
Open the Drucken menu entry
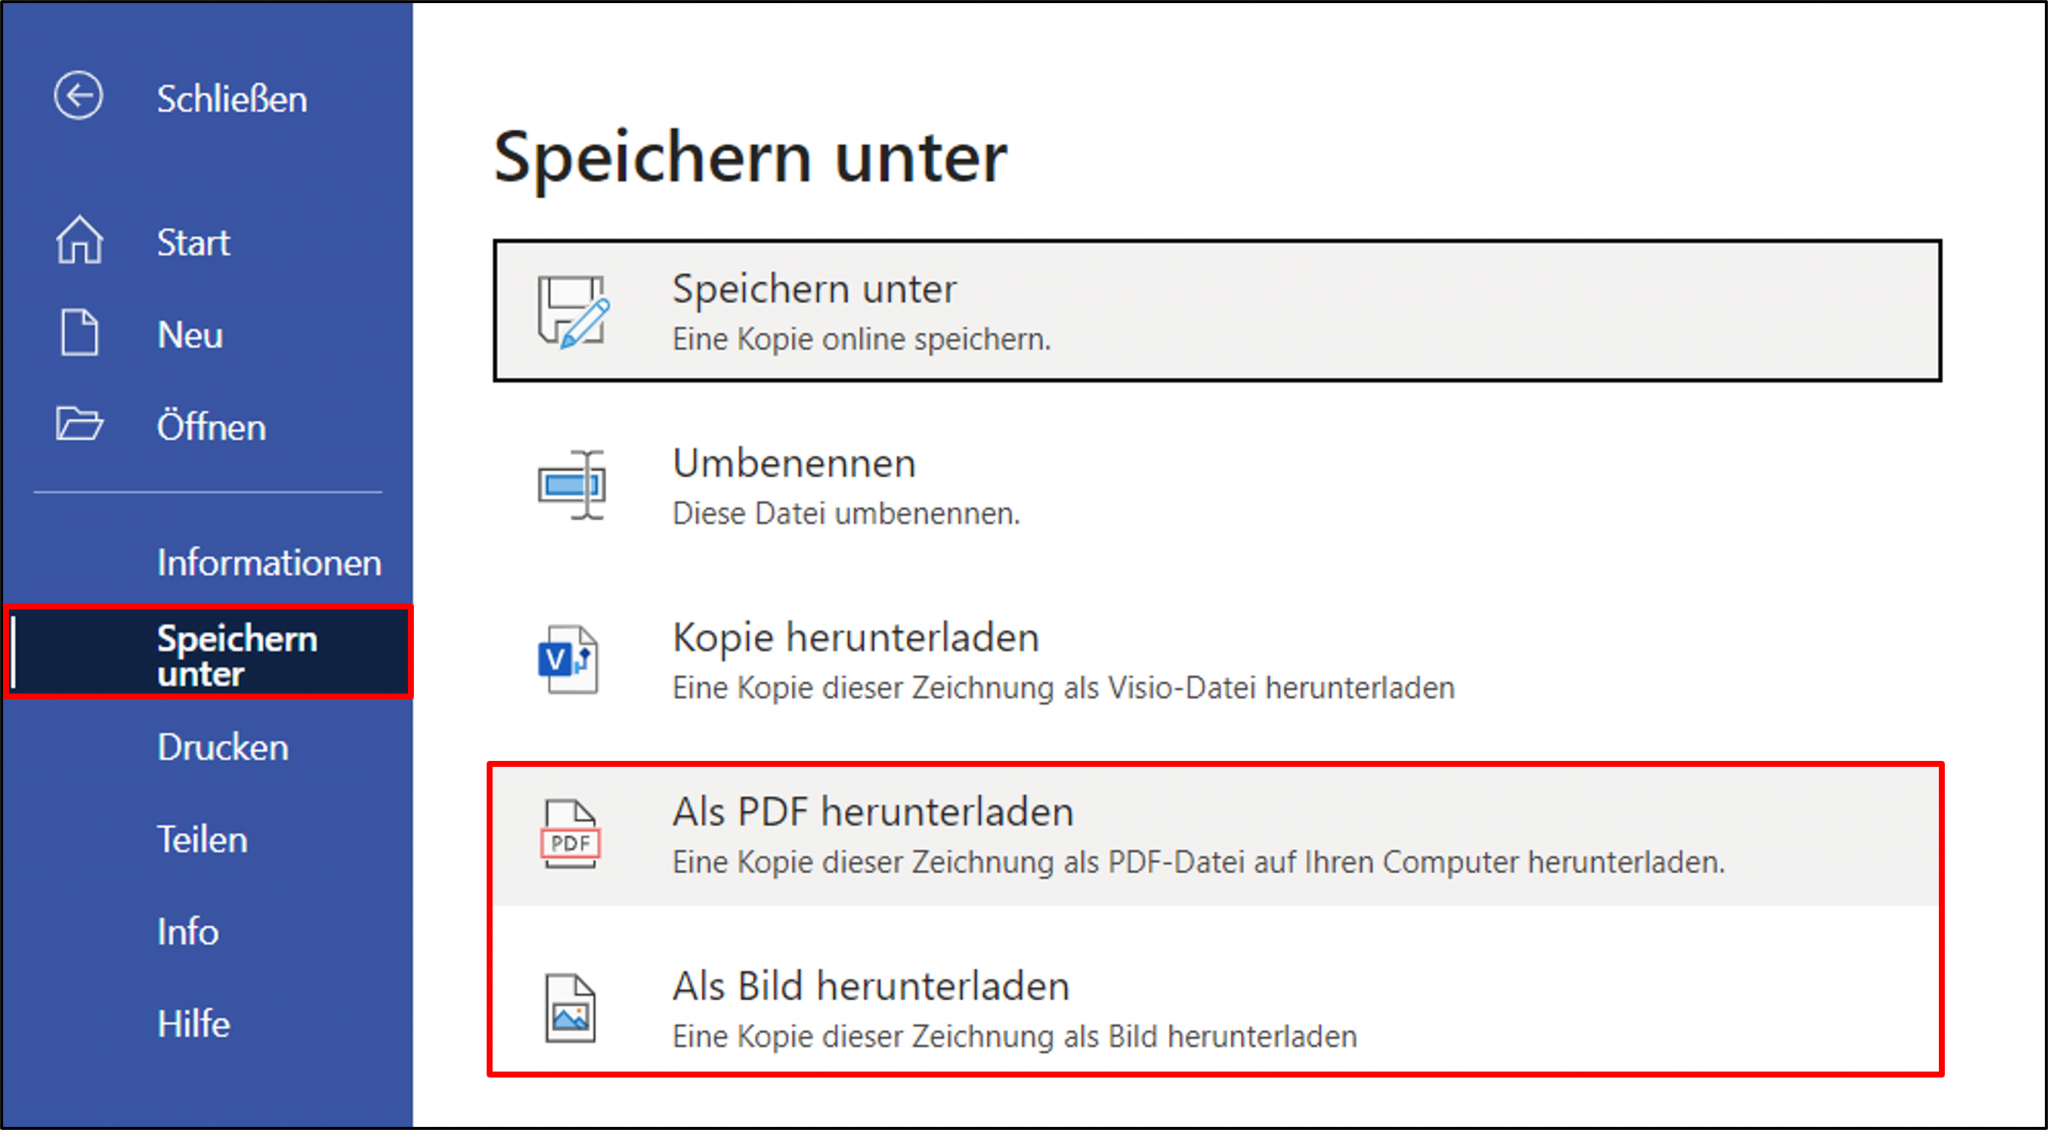point(222,747)
